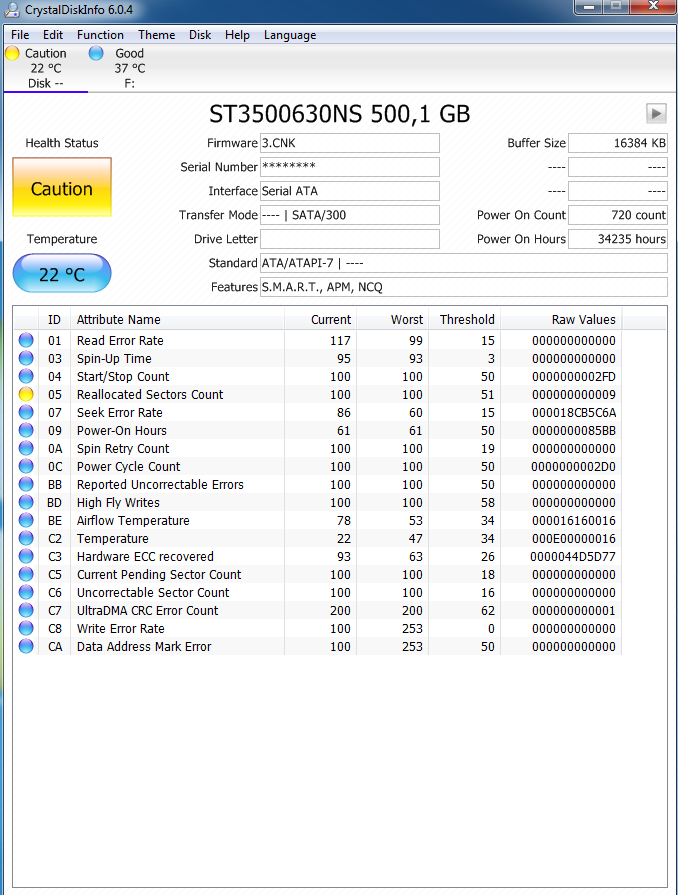Click the CrystalDiskInfo app icon in title bar
This screenshot has width=678, height=895.
pos(11,9)
